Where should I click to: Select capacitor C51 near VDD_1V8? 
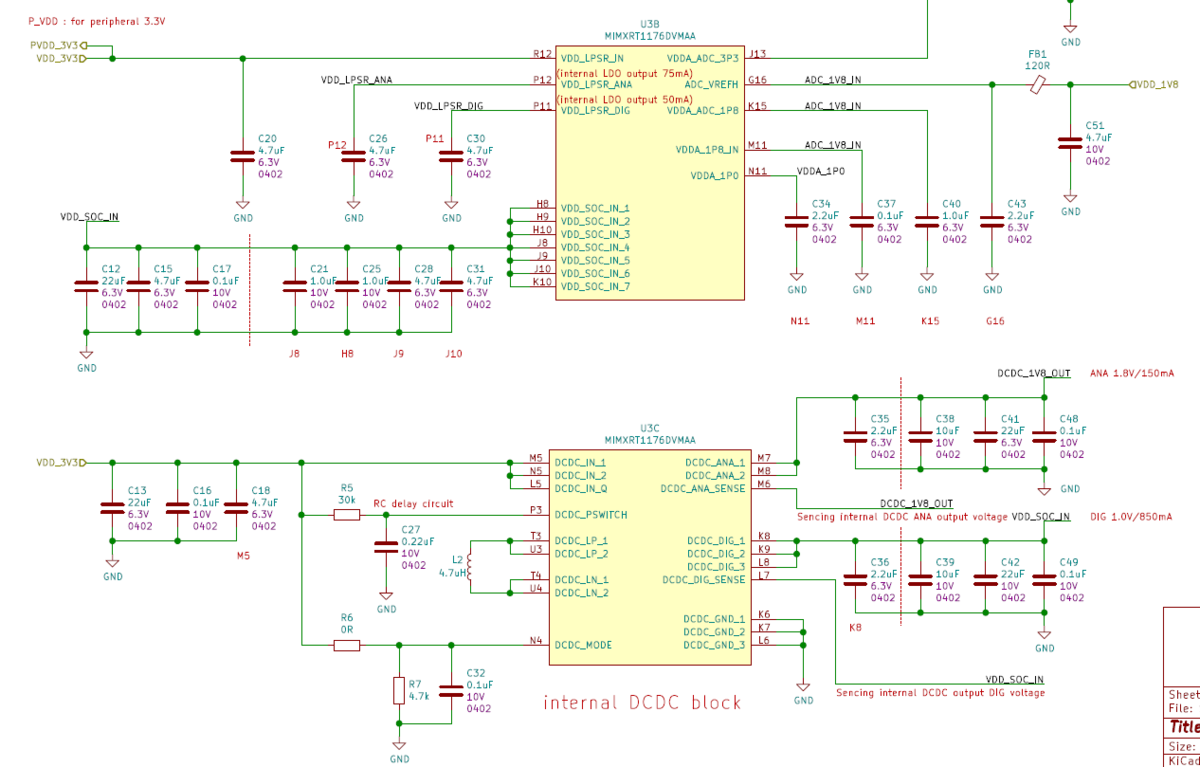coord(1070,145)
